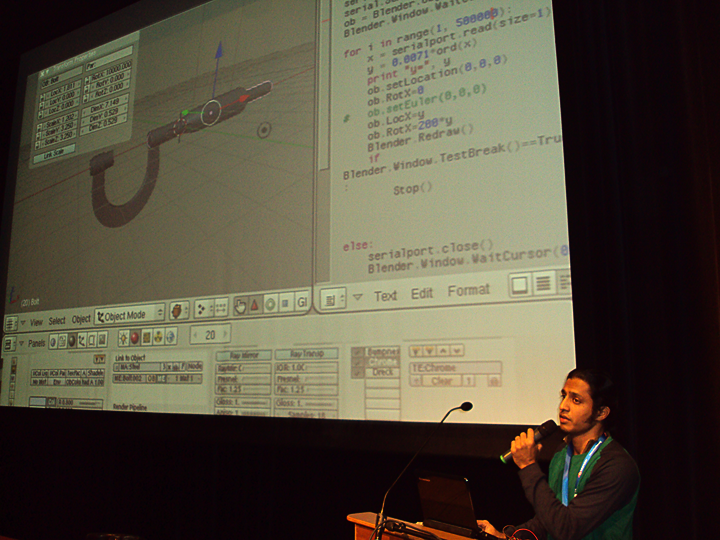The width and height of the screenshot is (720, 540).
Task: Paste texture channel from buffer icon
Action: tap(429, 351)
